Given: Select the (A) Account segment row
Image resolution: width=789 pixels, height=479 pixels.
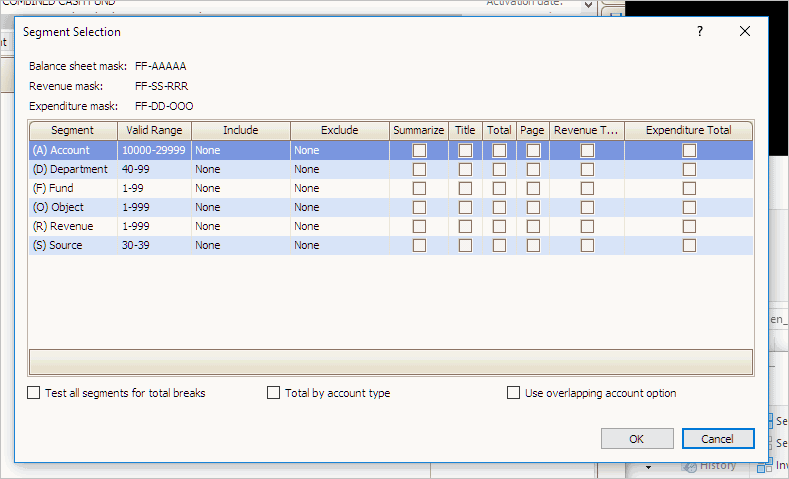Looking at the screenshot, I should click(x=390, y=150).
